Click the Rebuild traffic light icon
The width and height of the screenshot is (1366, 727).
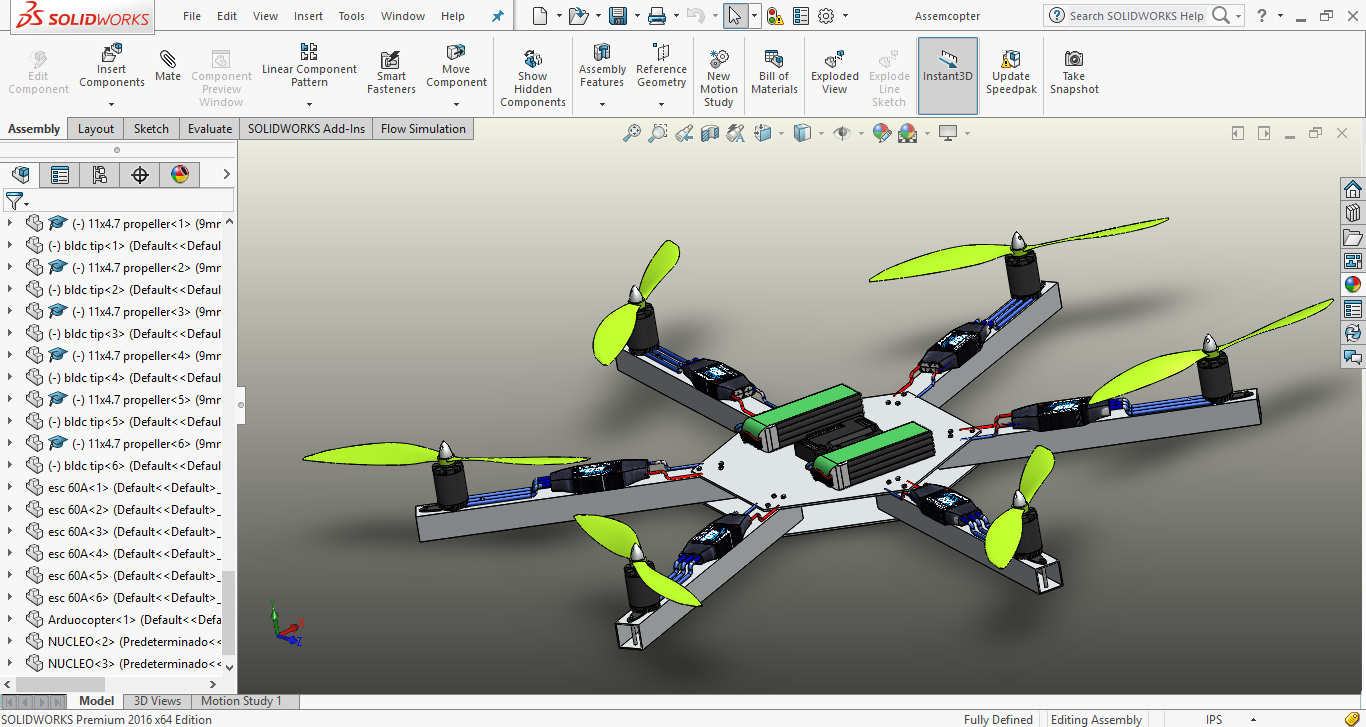775,16
